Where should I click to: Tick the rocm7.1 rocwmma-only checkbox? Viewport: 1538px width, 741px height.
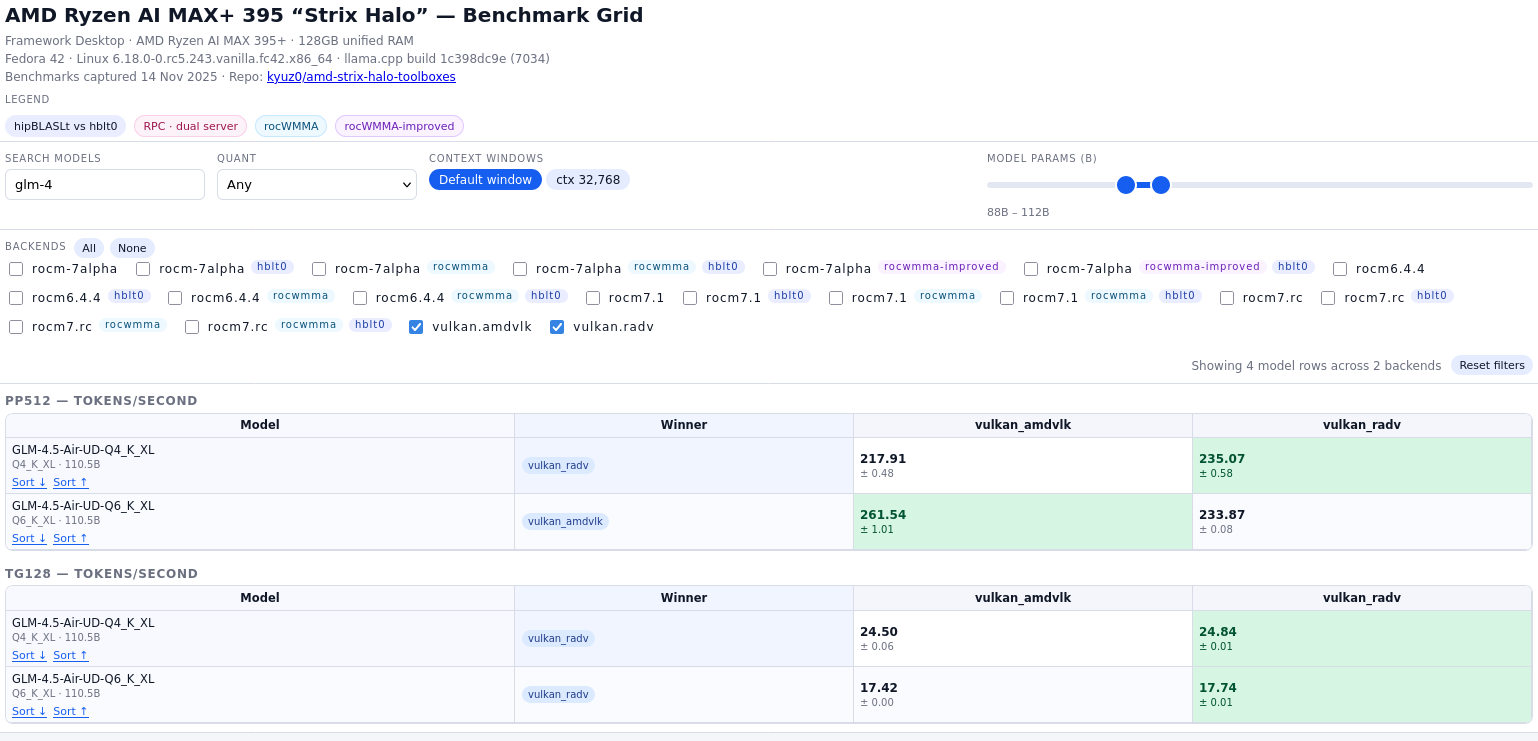[x=836, y=298]
